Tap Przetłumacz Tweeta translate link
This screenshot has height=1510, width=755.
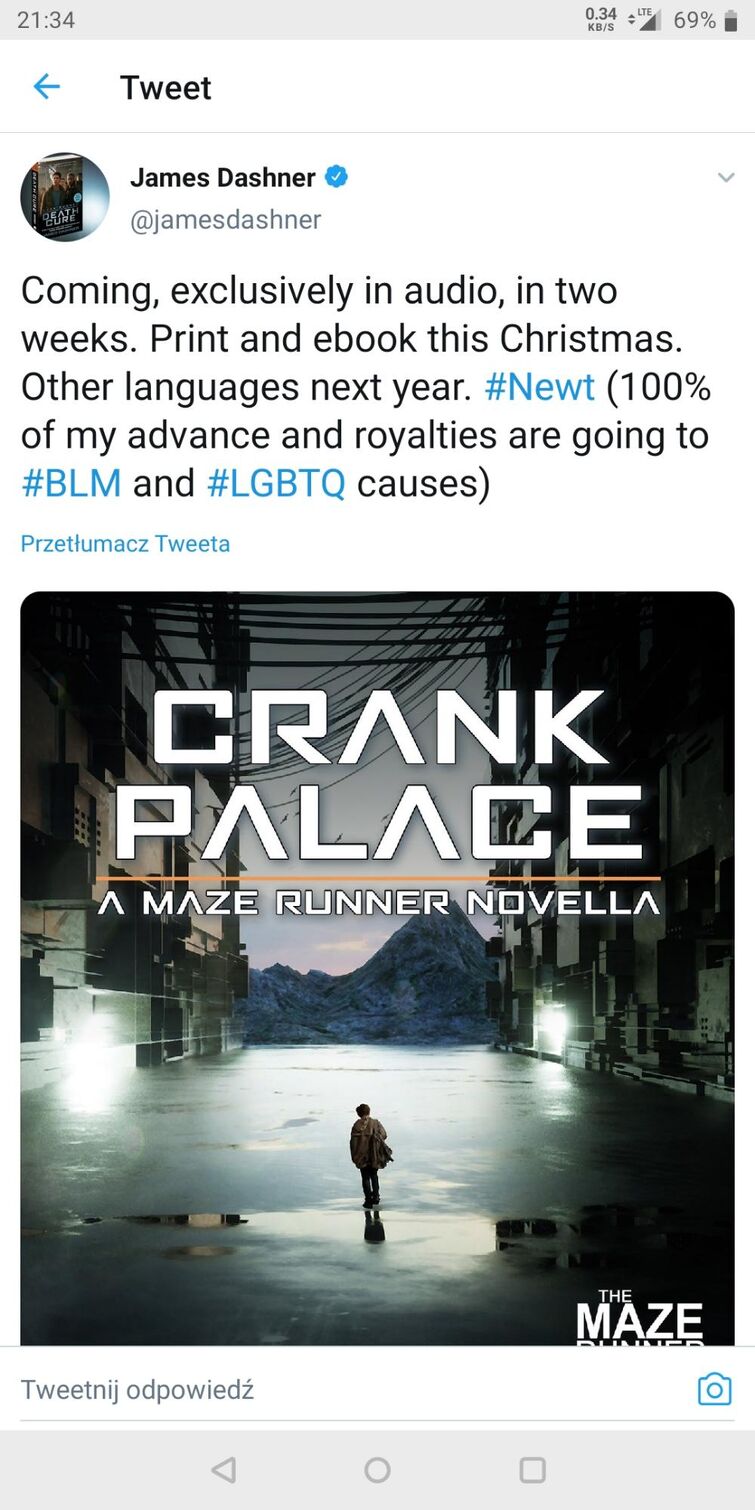(125, 544)
